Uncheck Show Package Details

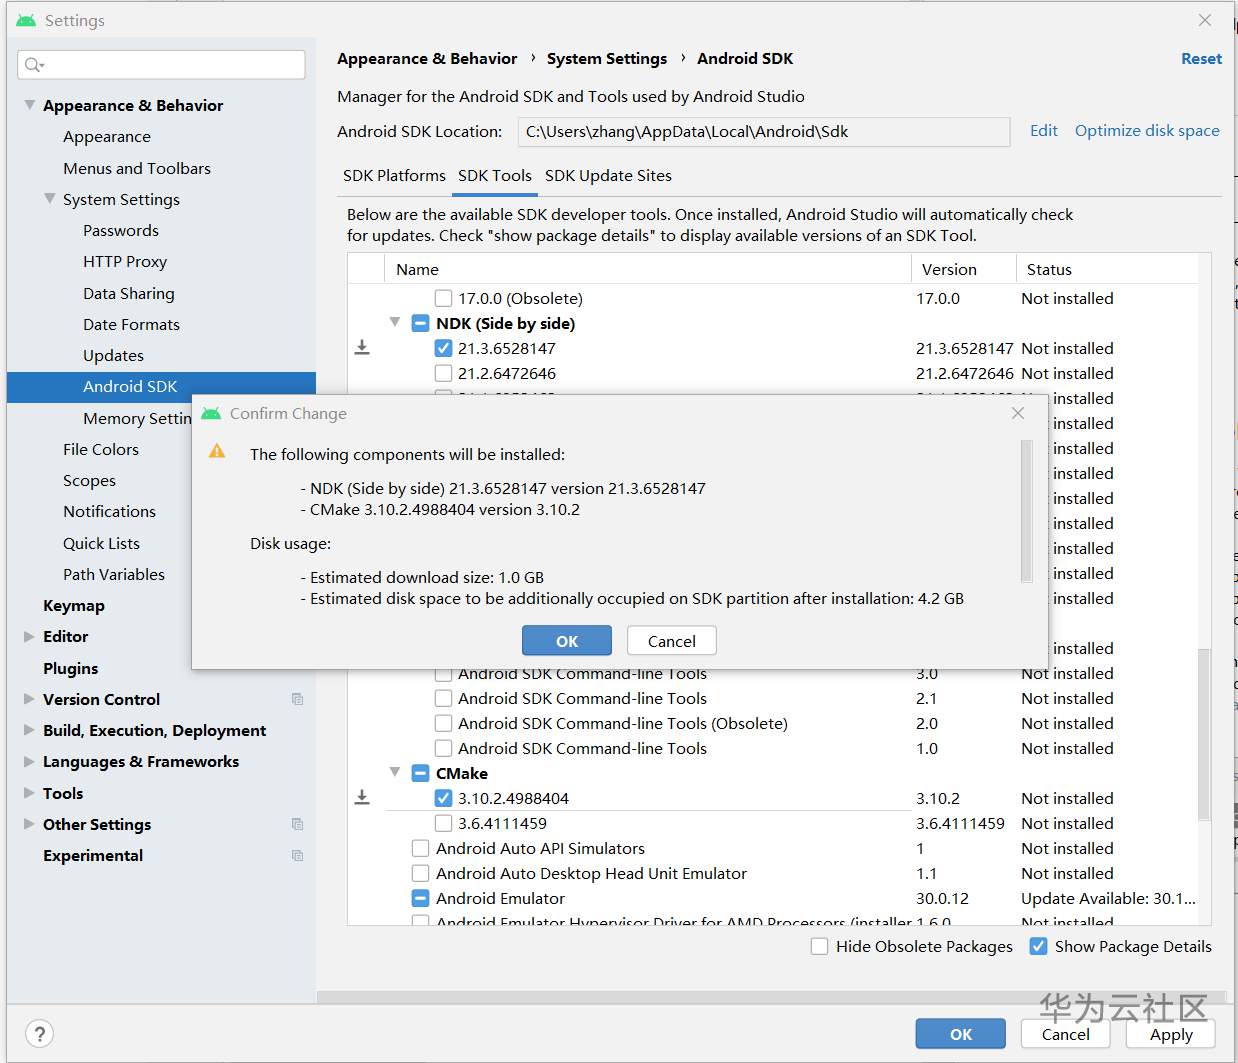[1039, 946]
